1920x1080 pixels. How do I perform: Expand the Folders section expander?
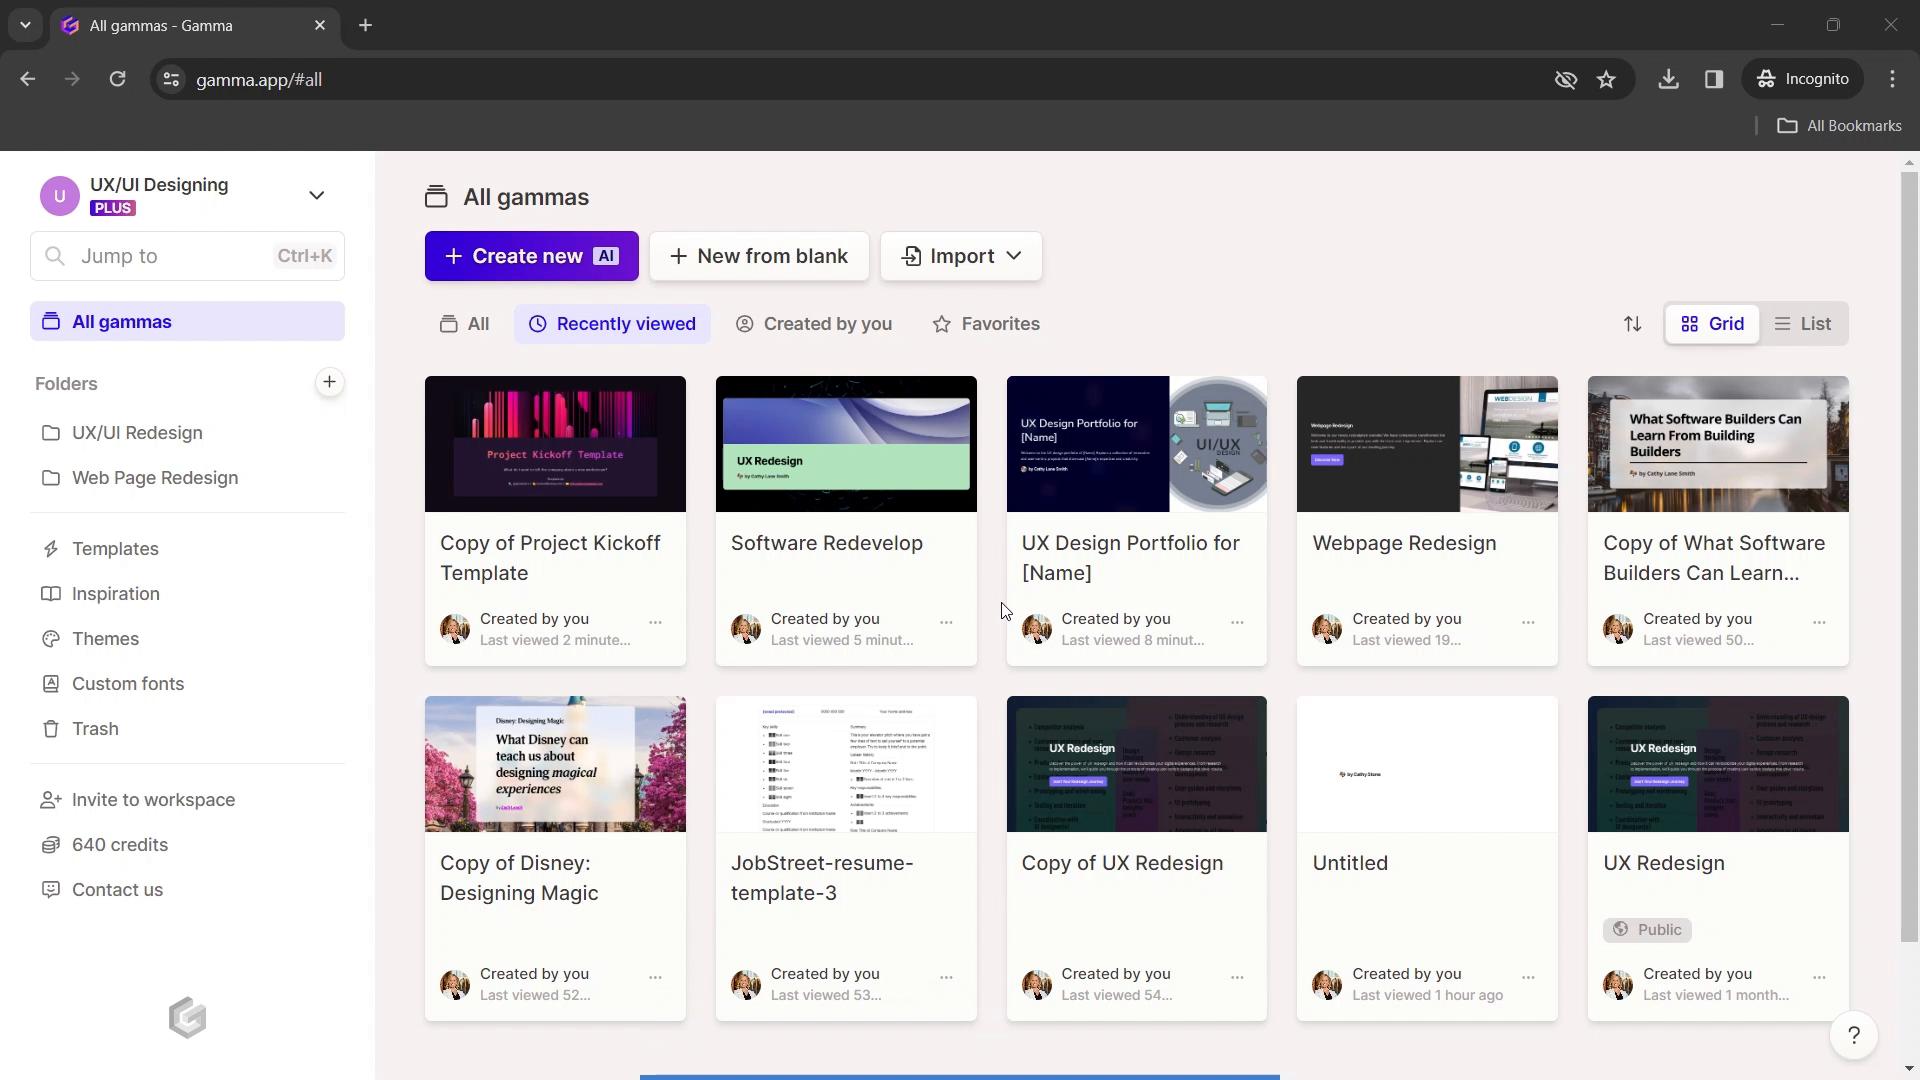tap(65, 382)
